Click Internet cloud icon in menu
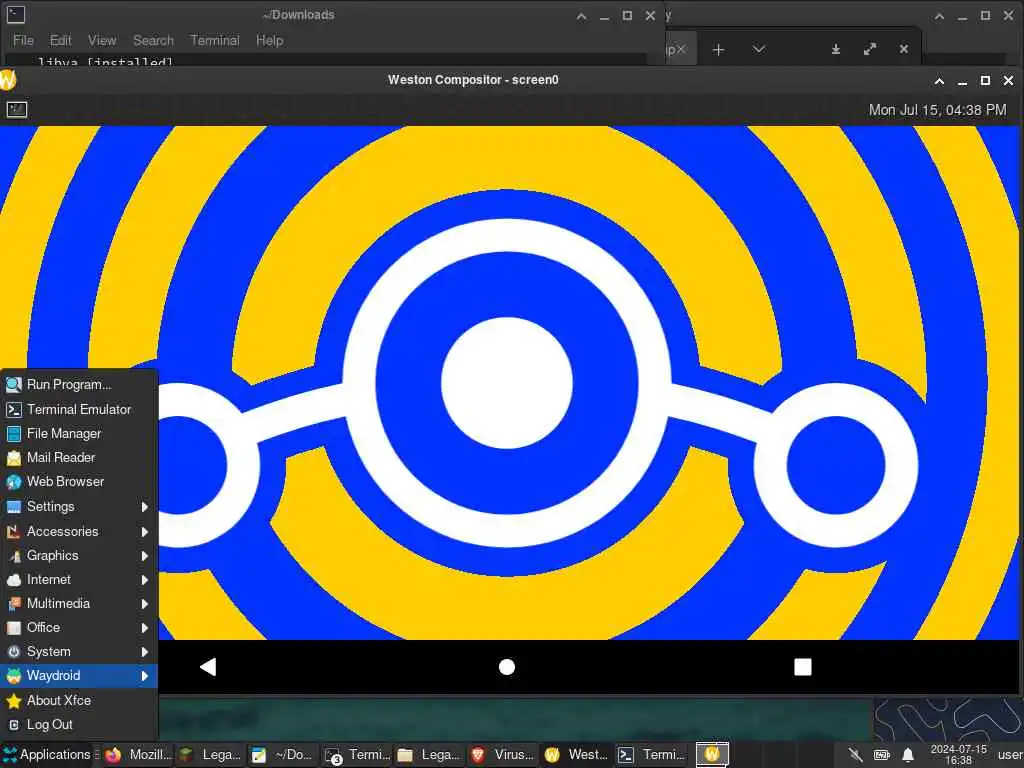 [14, 580]
